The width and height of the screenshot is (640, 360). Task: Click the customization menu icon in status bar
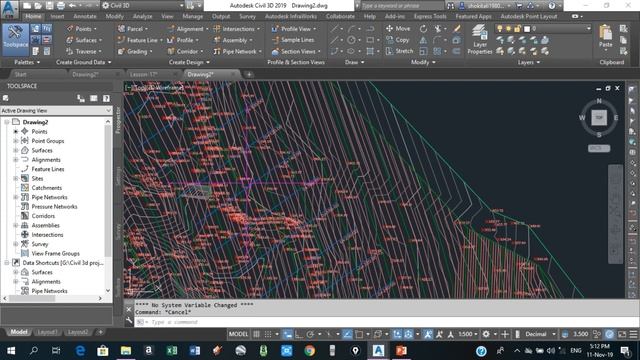[633, 334]
